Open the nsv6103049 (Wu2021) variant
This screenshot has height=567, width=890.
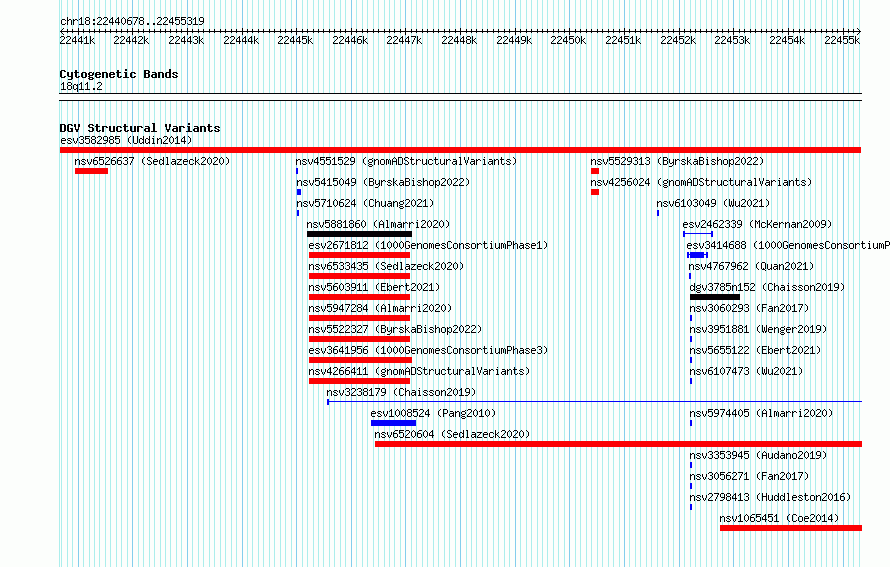[713, 203]
